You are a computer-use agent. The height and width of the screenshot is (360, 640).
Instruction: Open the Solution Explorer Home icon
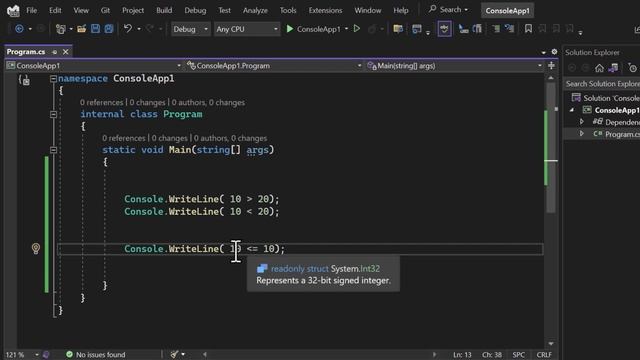(x=599, y=68)
